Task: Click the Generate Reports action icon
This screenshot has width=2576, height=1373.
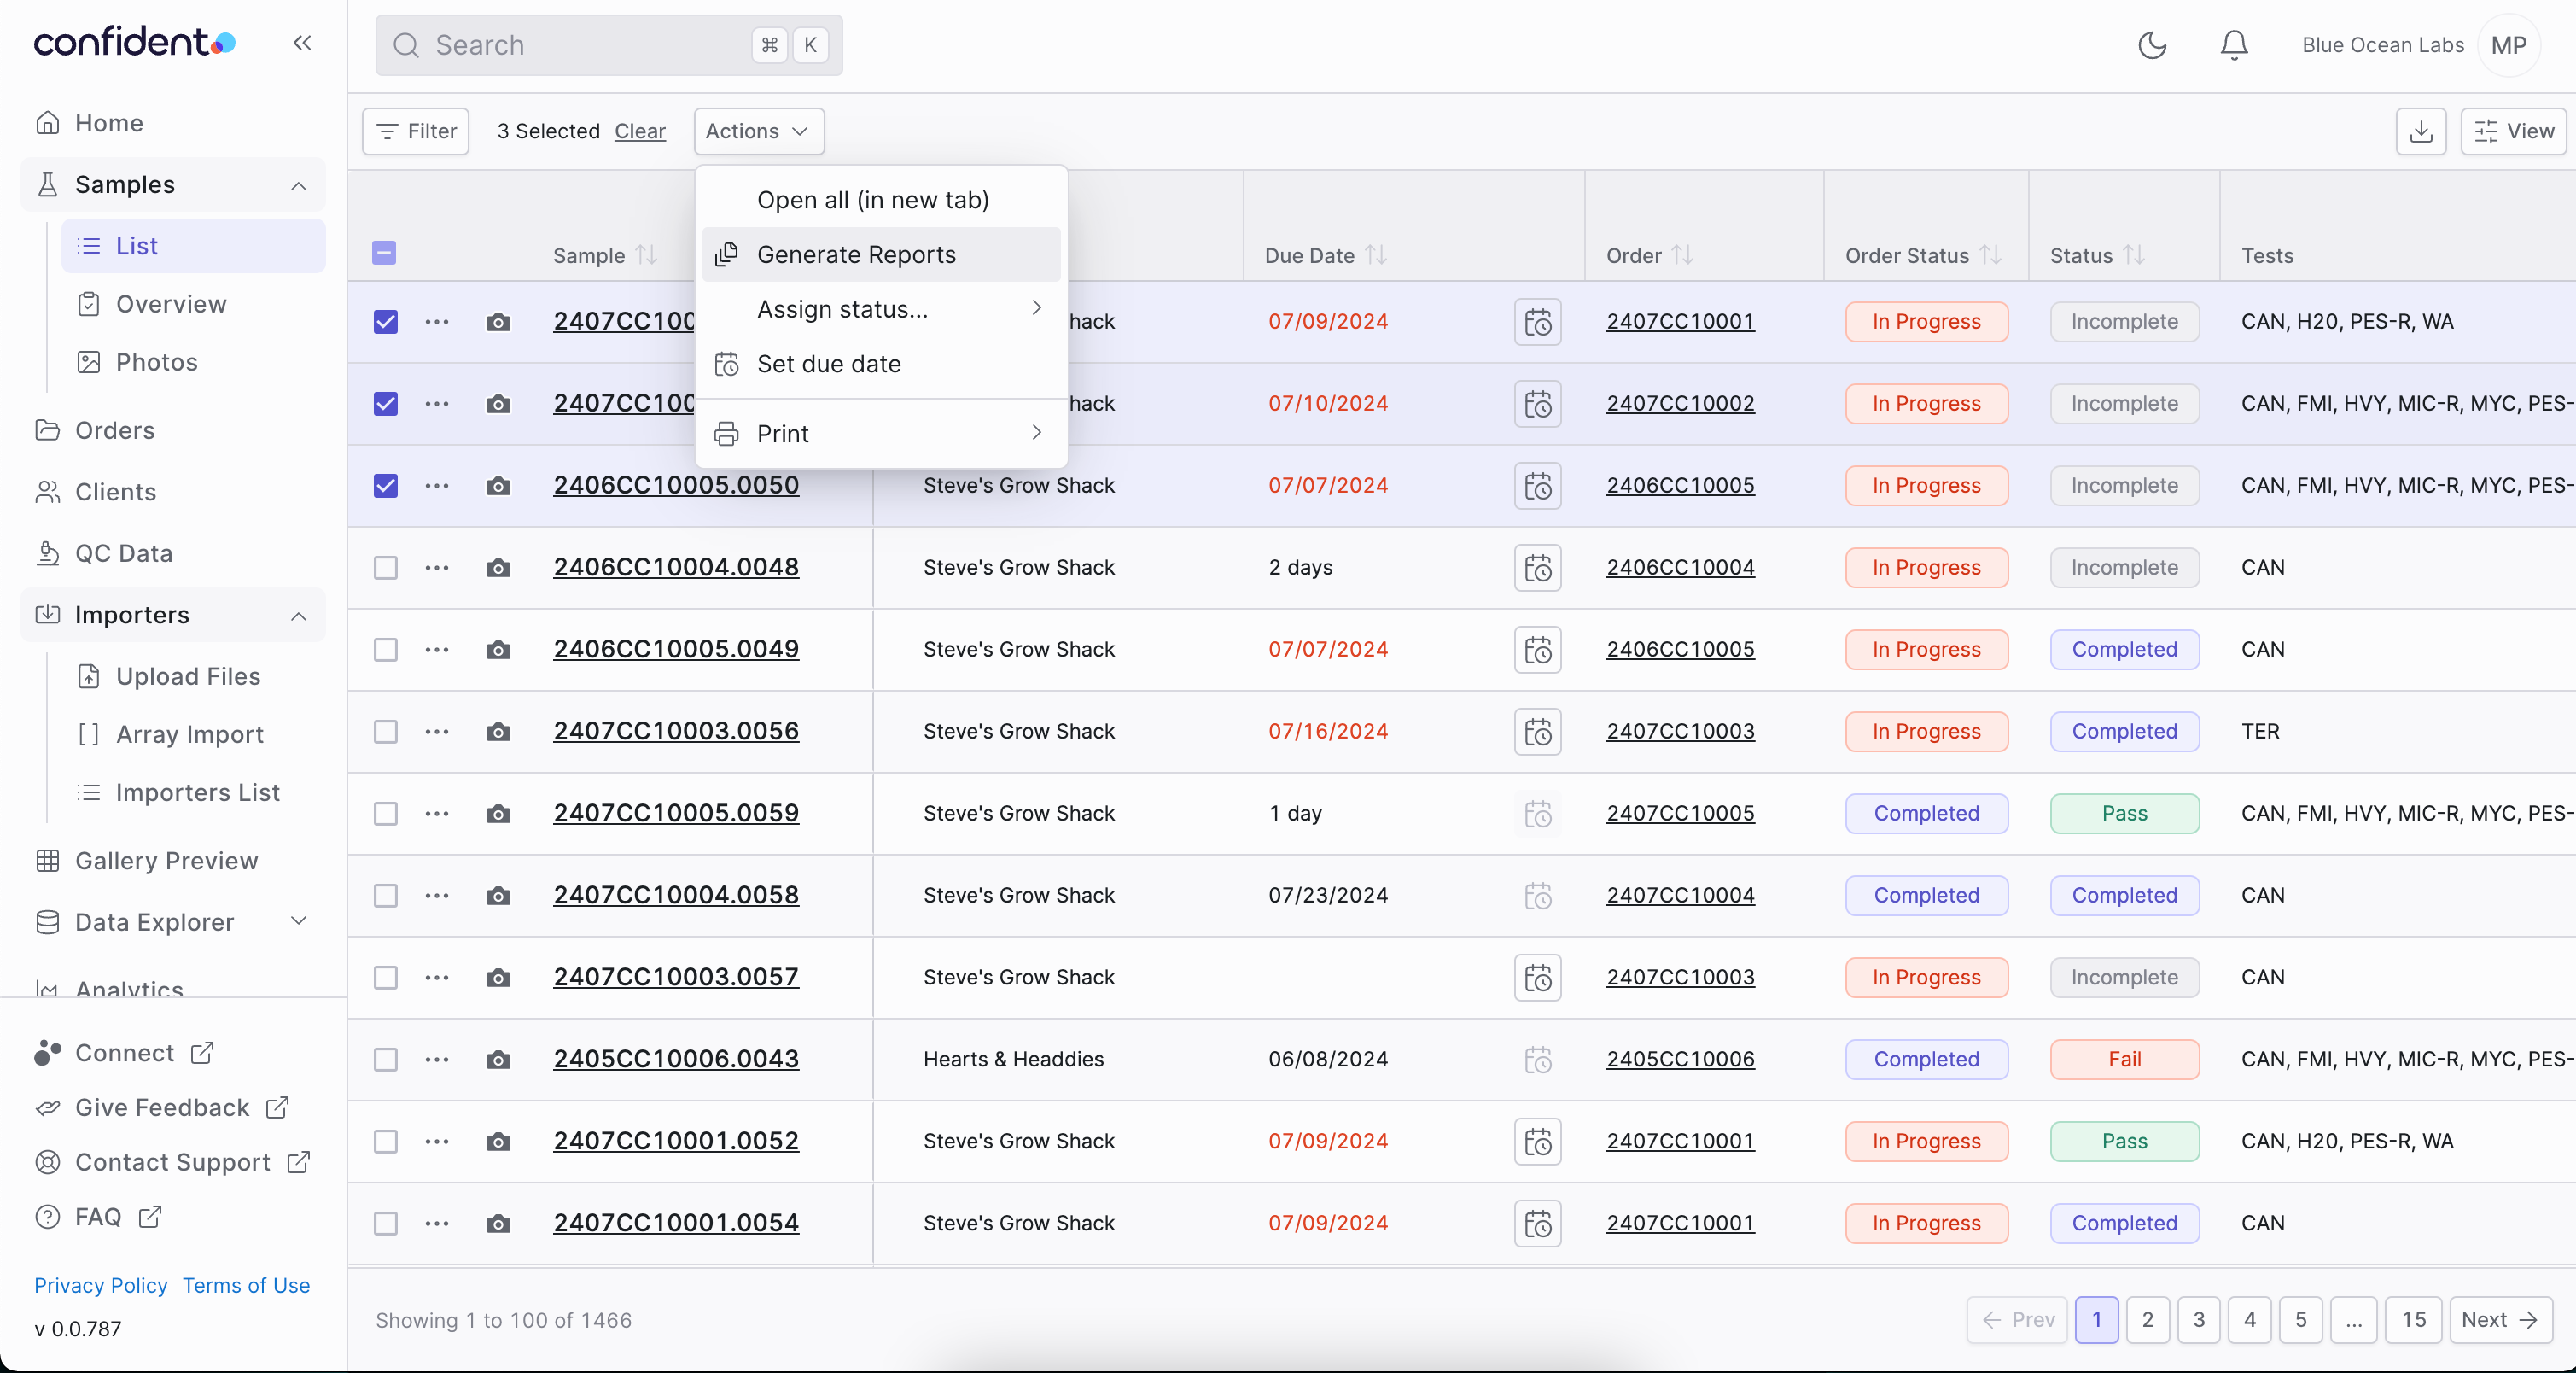Action: click(729, 254)
